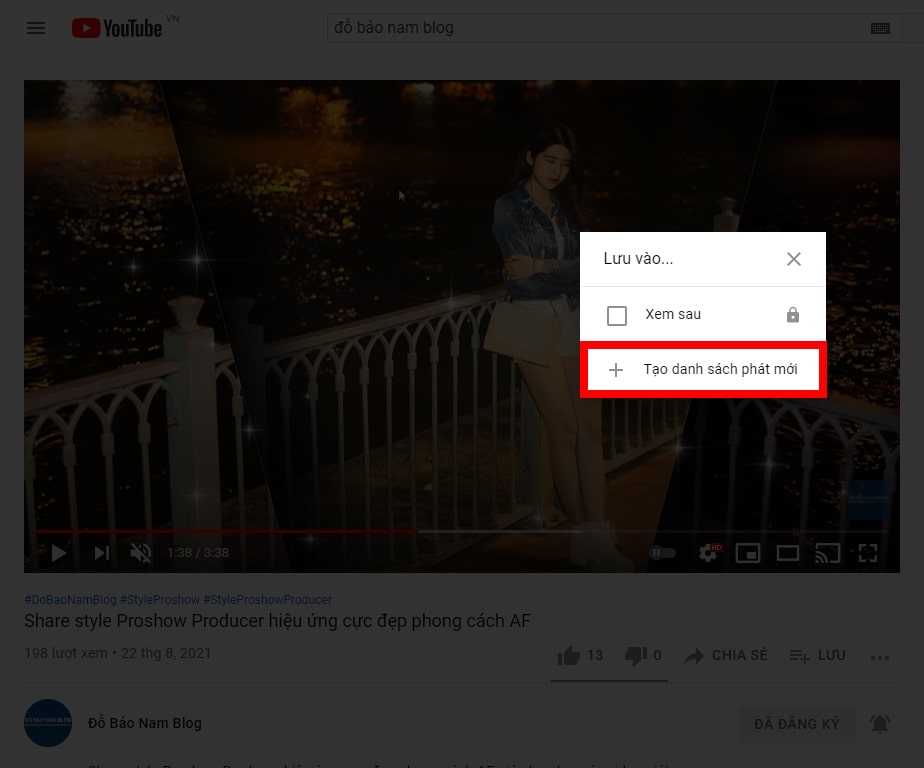Close the Lưu vào dialog
The height and width of the screenshot is (768, 924).
[794, 259]
